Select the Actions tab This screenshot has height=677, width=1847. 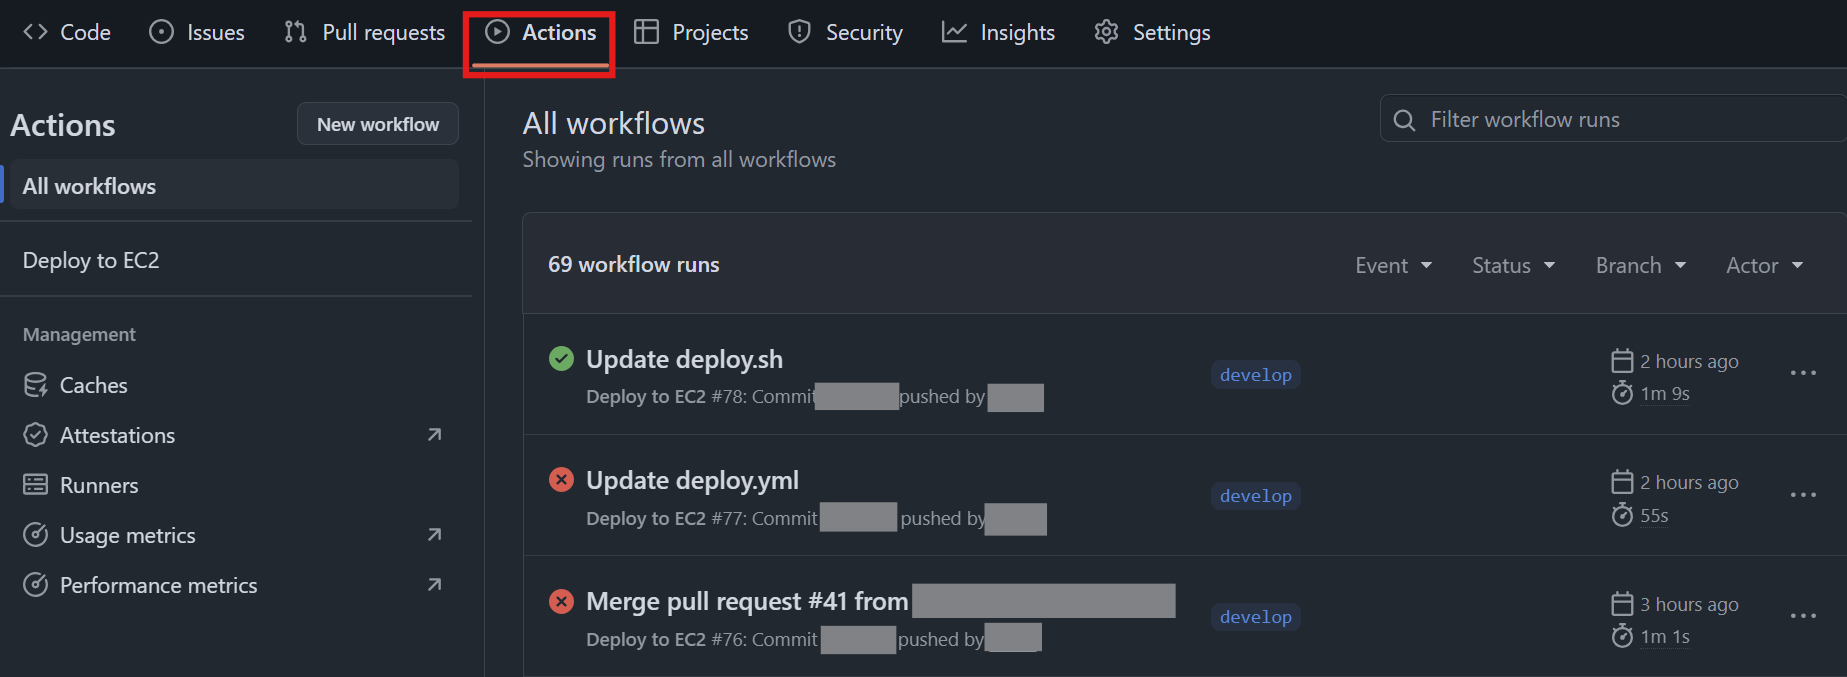[x=540, y=32]
